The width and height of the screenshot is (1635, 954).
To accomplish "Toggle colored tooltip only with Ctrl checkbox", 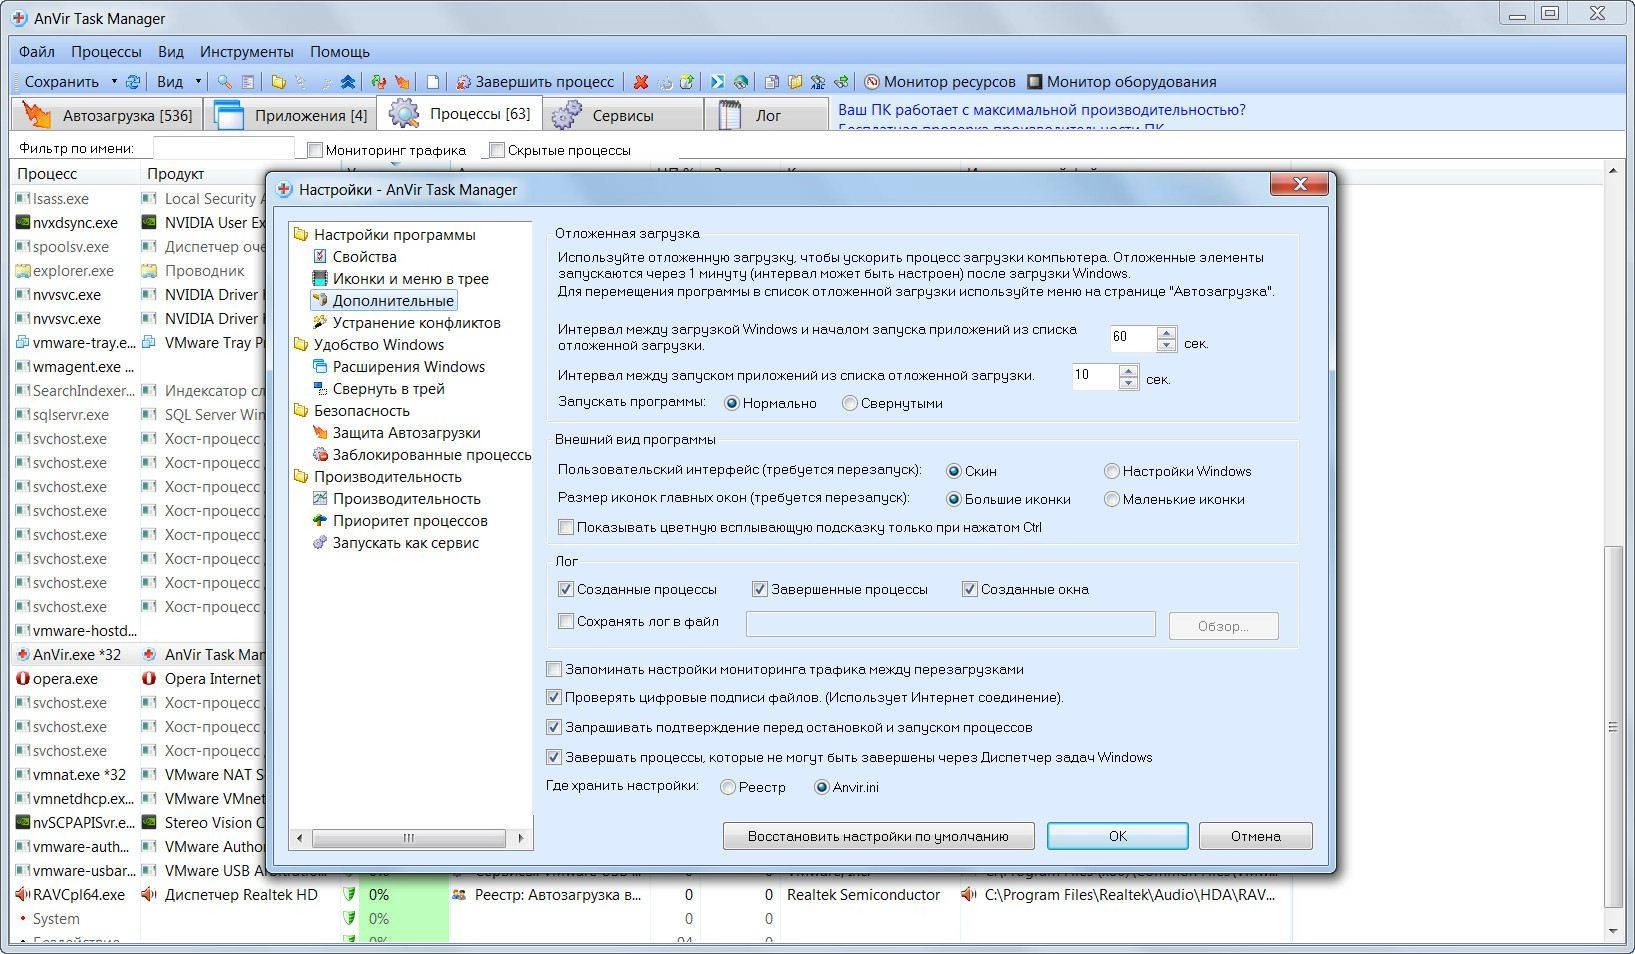I will [x=566, y=527].
